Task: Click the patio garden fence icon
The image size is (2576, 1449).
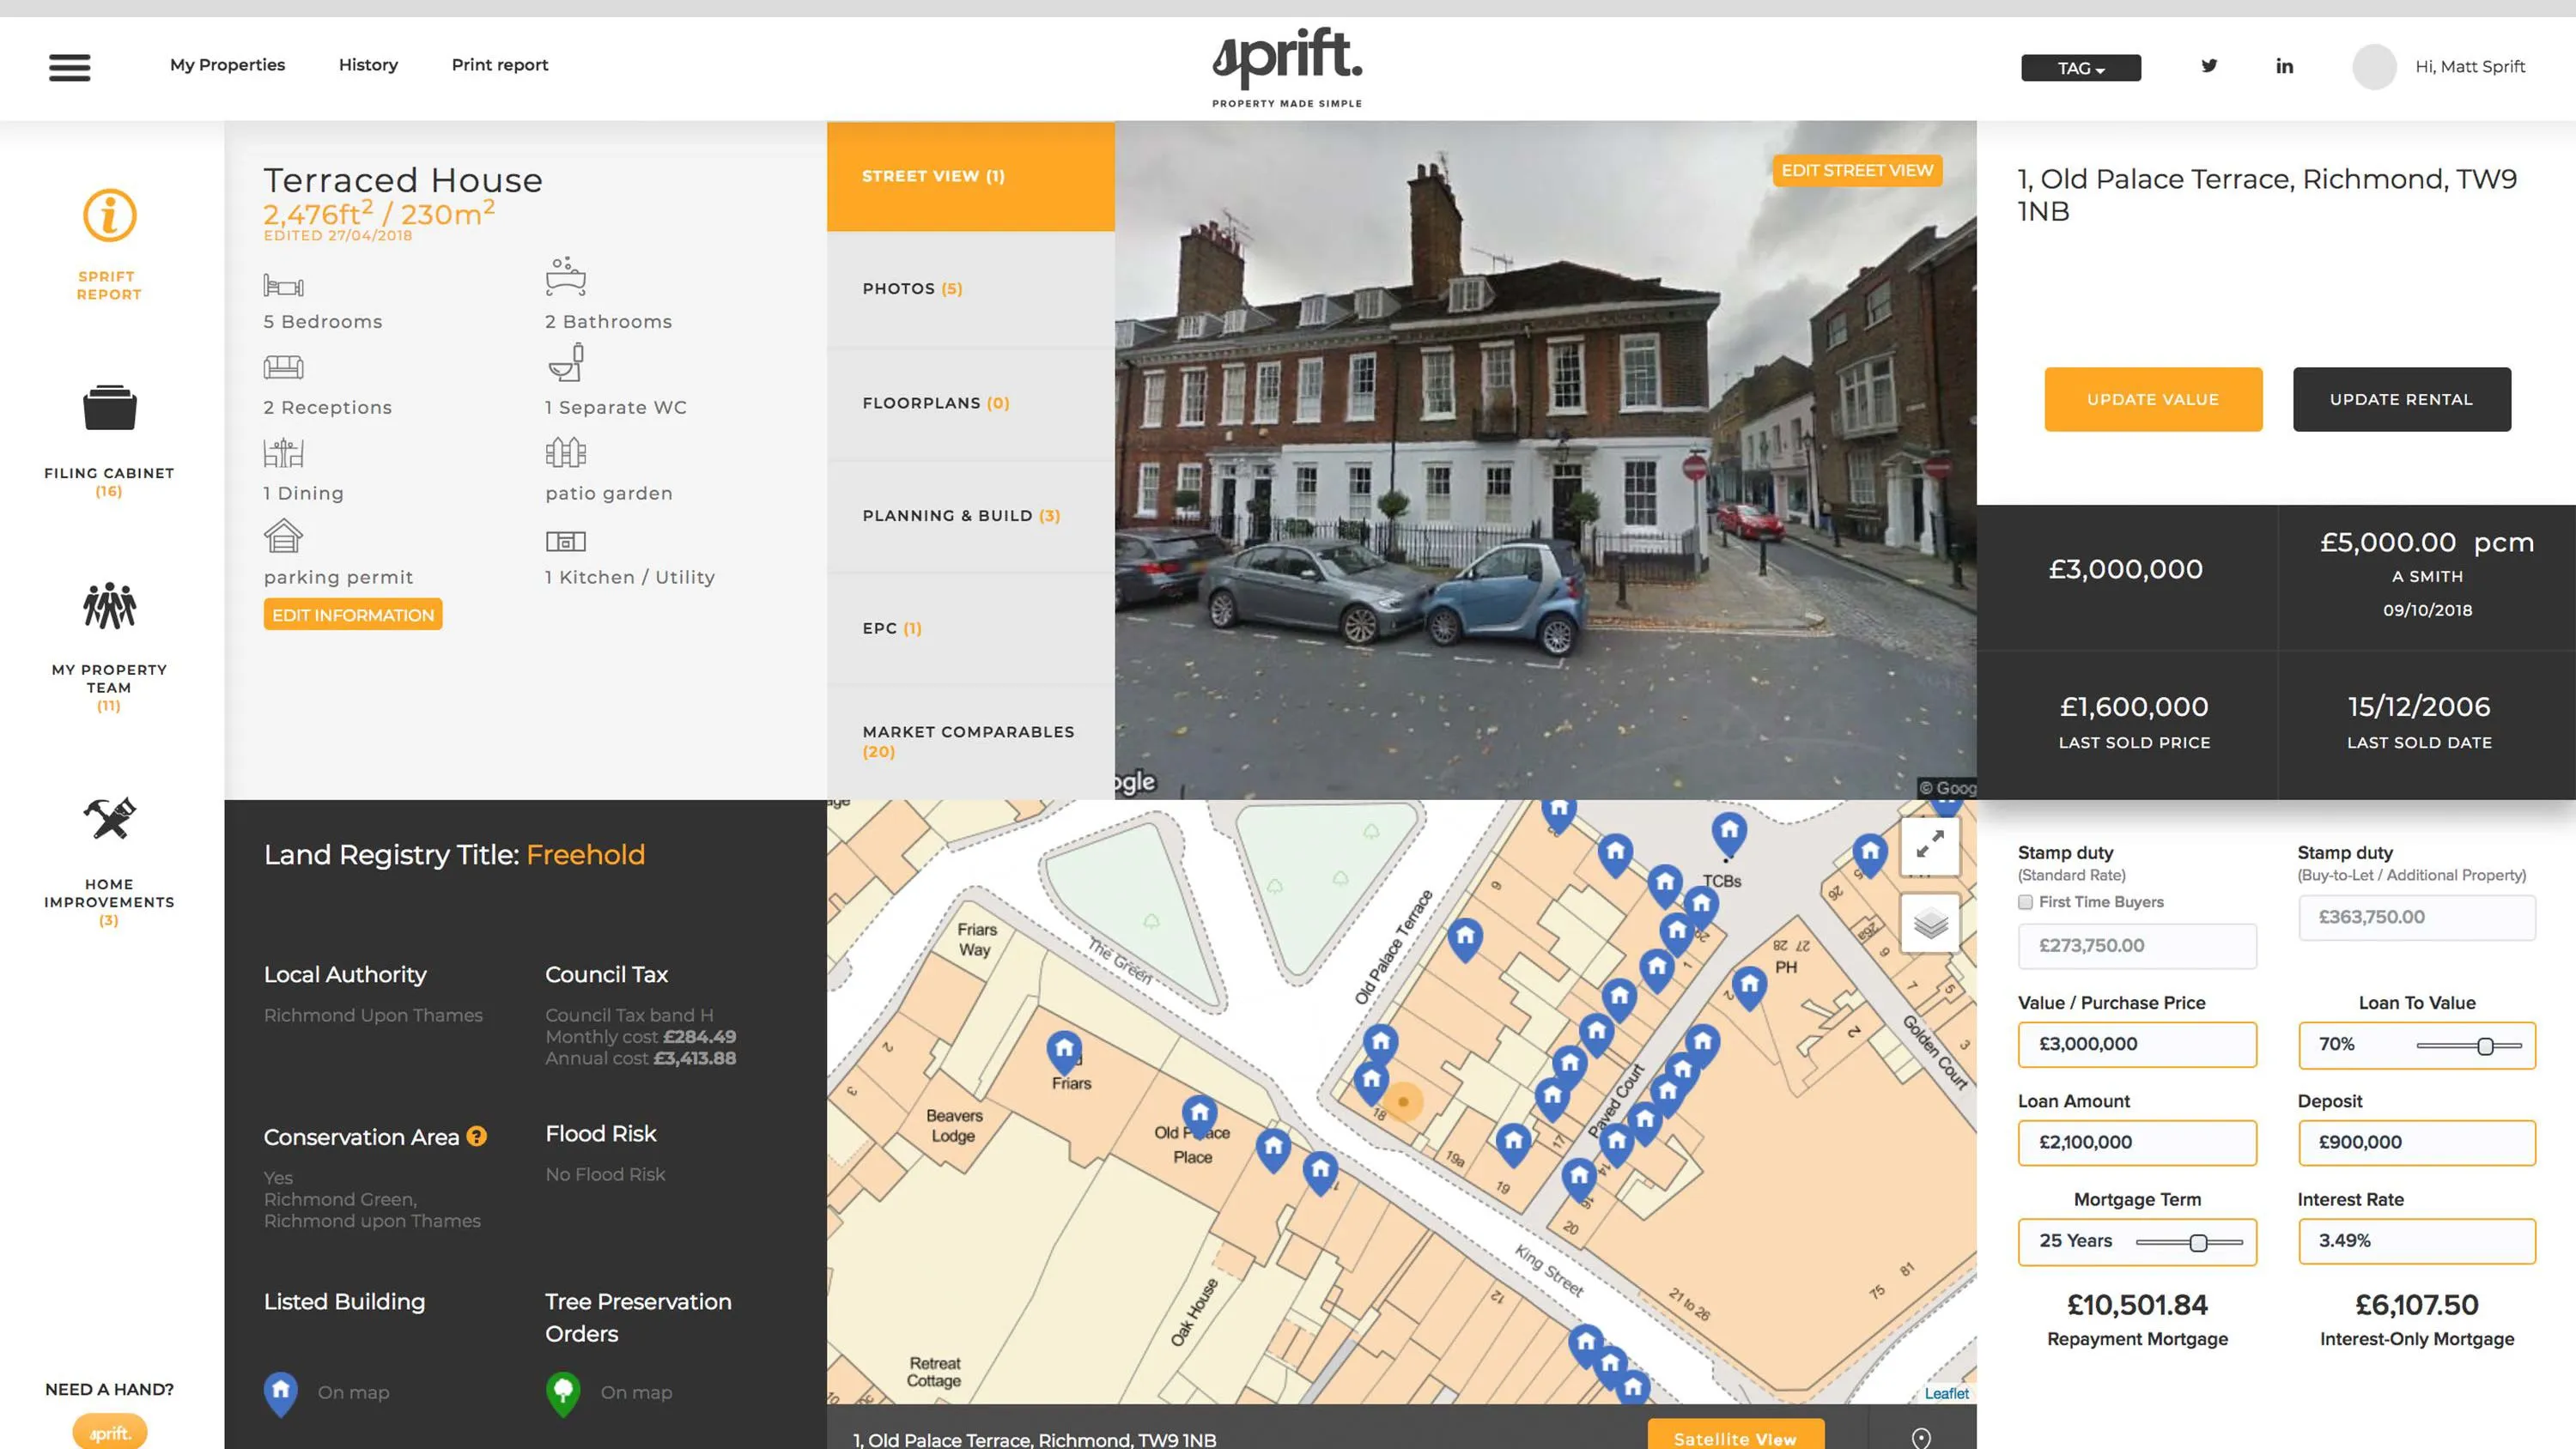Action: click(x=566, y=452)
